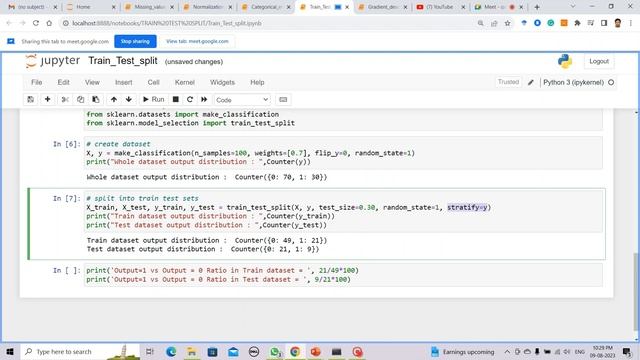Open the command palette keyboard icon
Image resolution: width=640 pixels, height=360 pixels.
(x=283, y=100)
